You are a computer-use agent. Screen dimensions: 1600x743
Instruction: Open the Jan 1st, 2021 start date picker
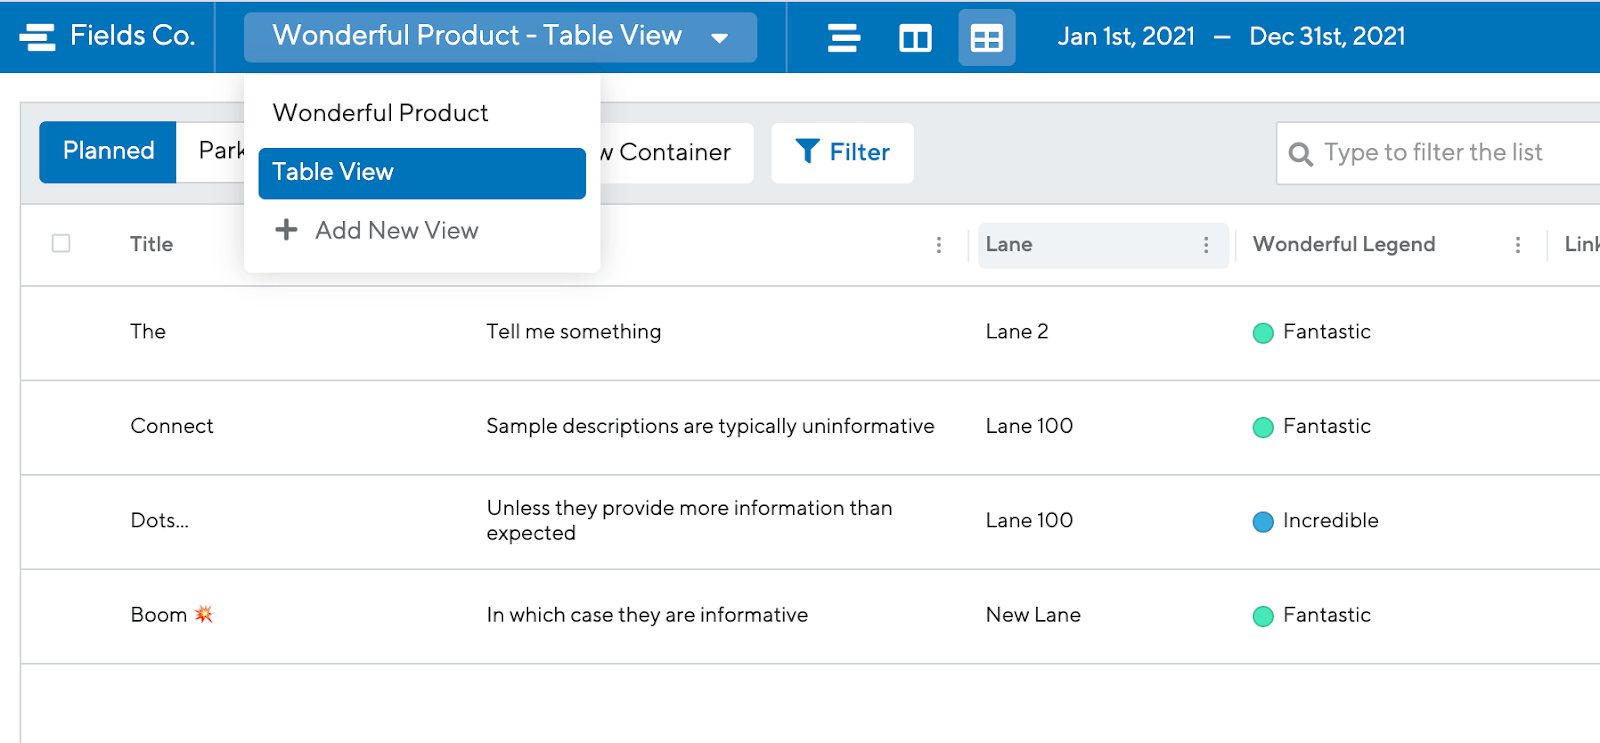[x=1126, y=37]
